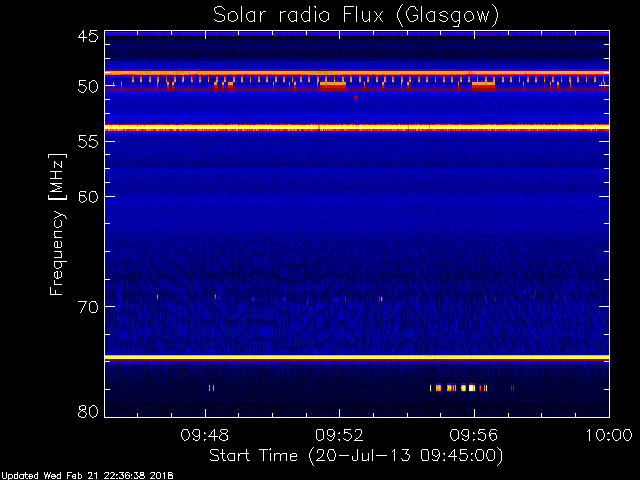The width and height of the screenshot is (640, 480).
Task: Click the '45' frequency tick label
Action: pyautogui.click(x=88, y=36)
